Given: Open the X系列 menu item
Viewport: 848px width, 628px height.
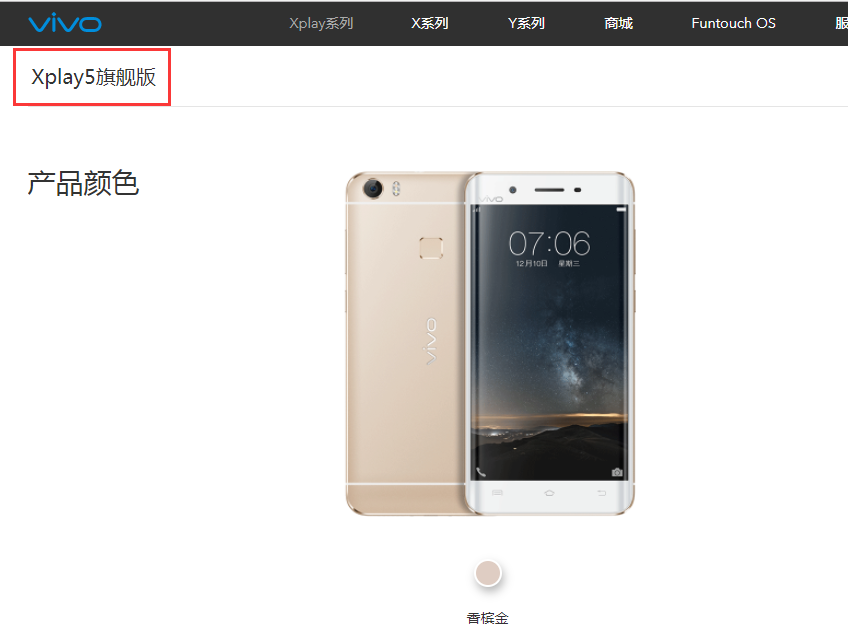Looking at the screenshot, I should click(429, 23).
